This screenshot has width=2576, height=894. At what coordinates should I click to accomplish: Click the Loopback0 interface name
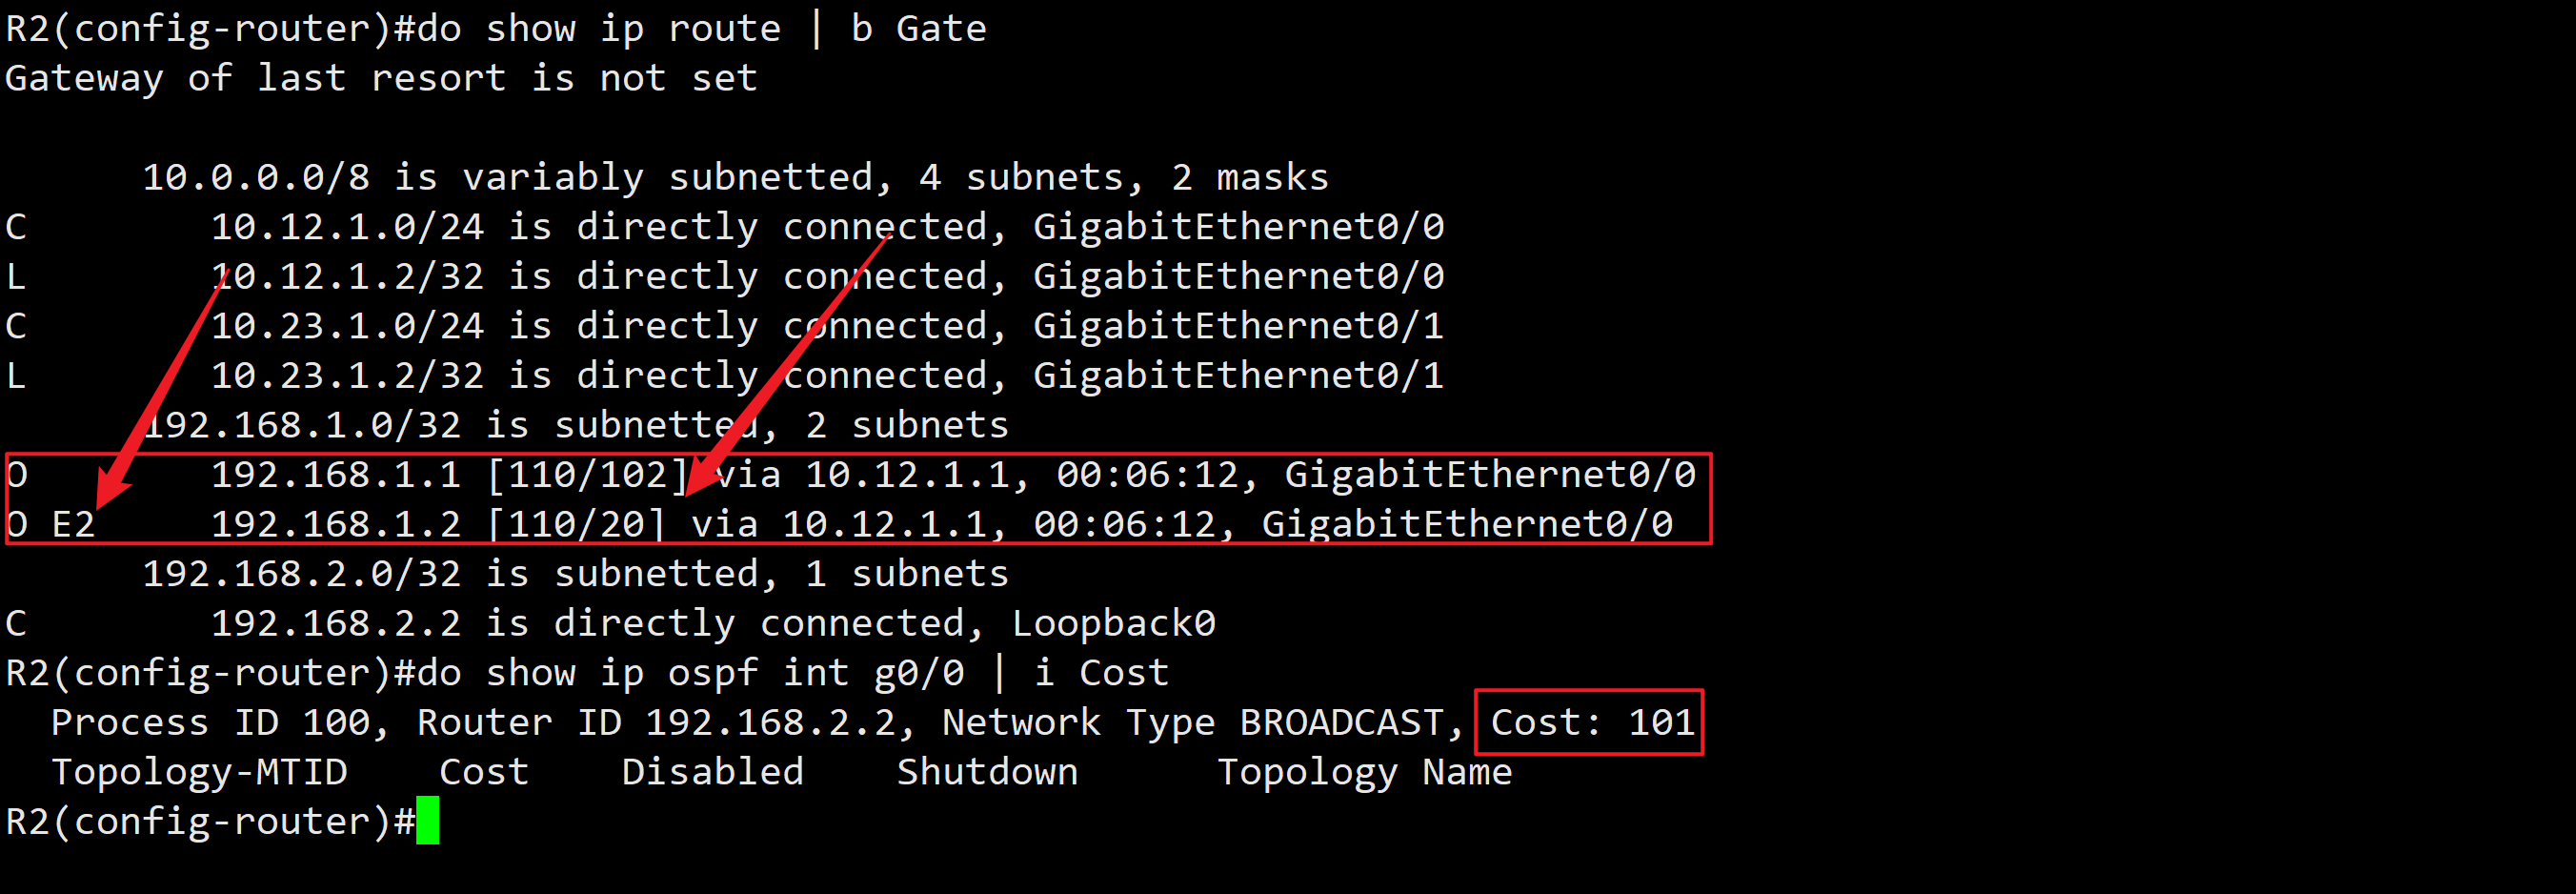point(1113,624)
